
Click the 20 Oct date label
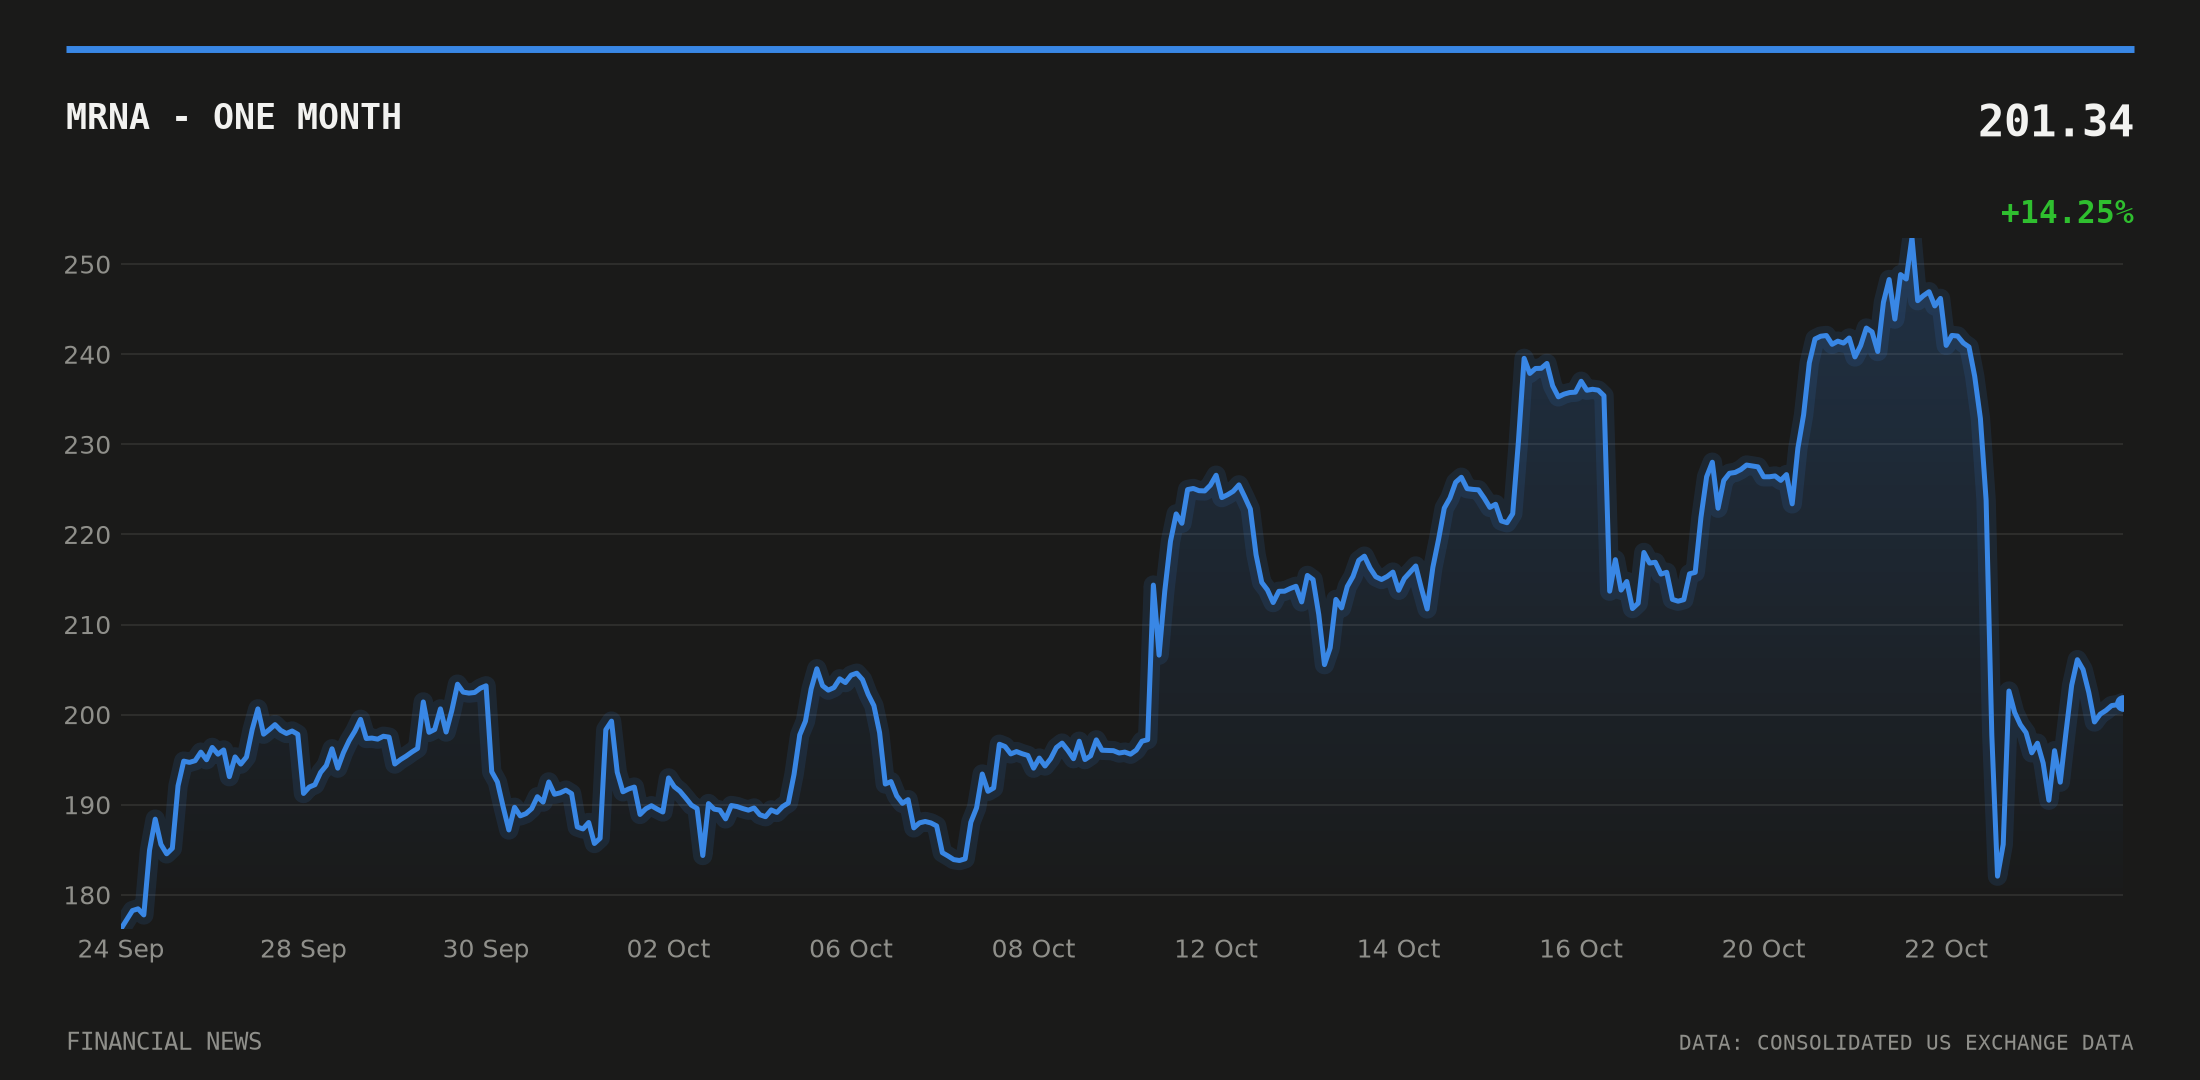(1763, 949)
